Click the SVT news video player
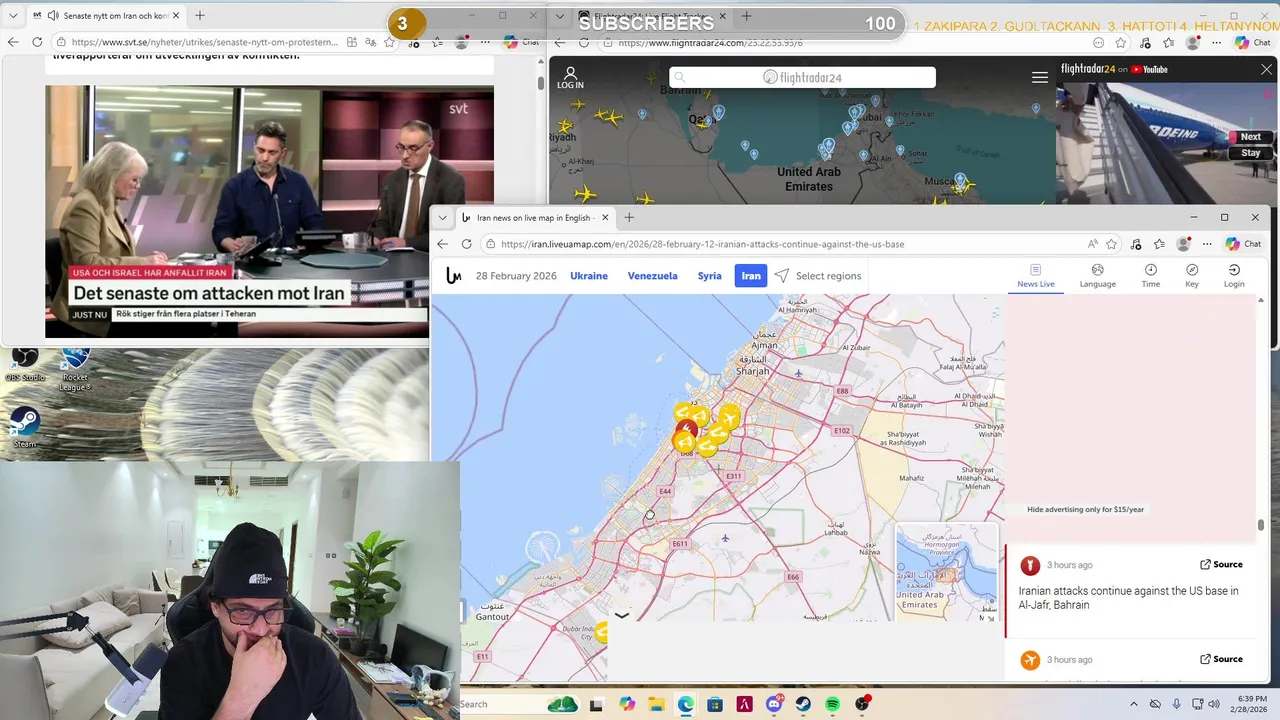This screenshot has width=1280, height=720. click(x=269, y=212)
